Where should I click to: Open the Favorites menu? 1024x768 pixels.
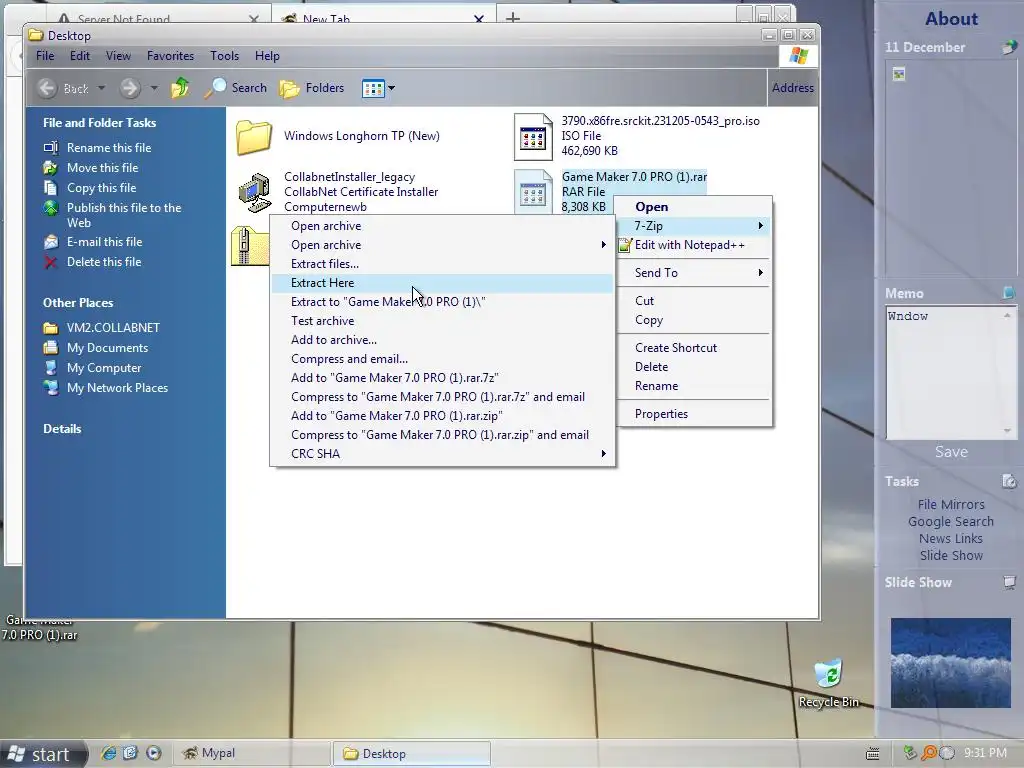pos(170,56)
